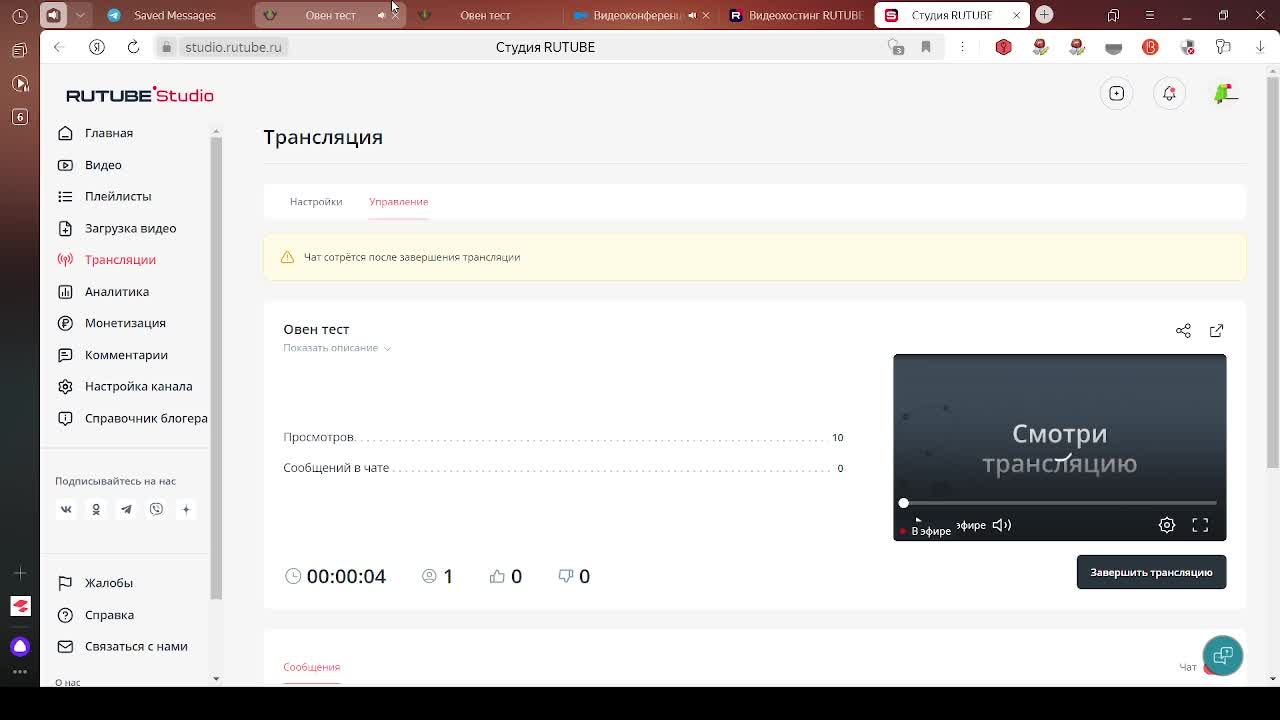Go back in the browser
This screenshot has width=1280, height=720.
click(x=59, y=47)
